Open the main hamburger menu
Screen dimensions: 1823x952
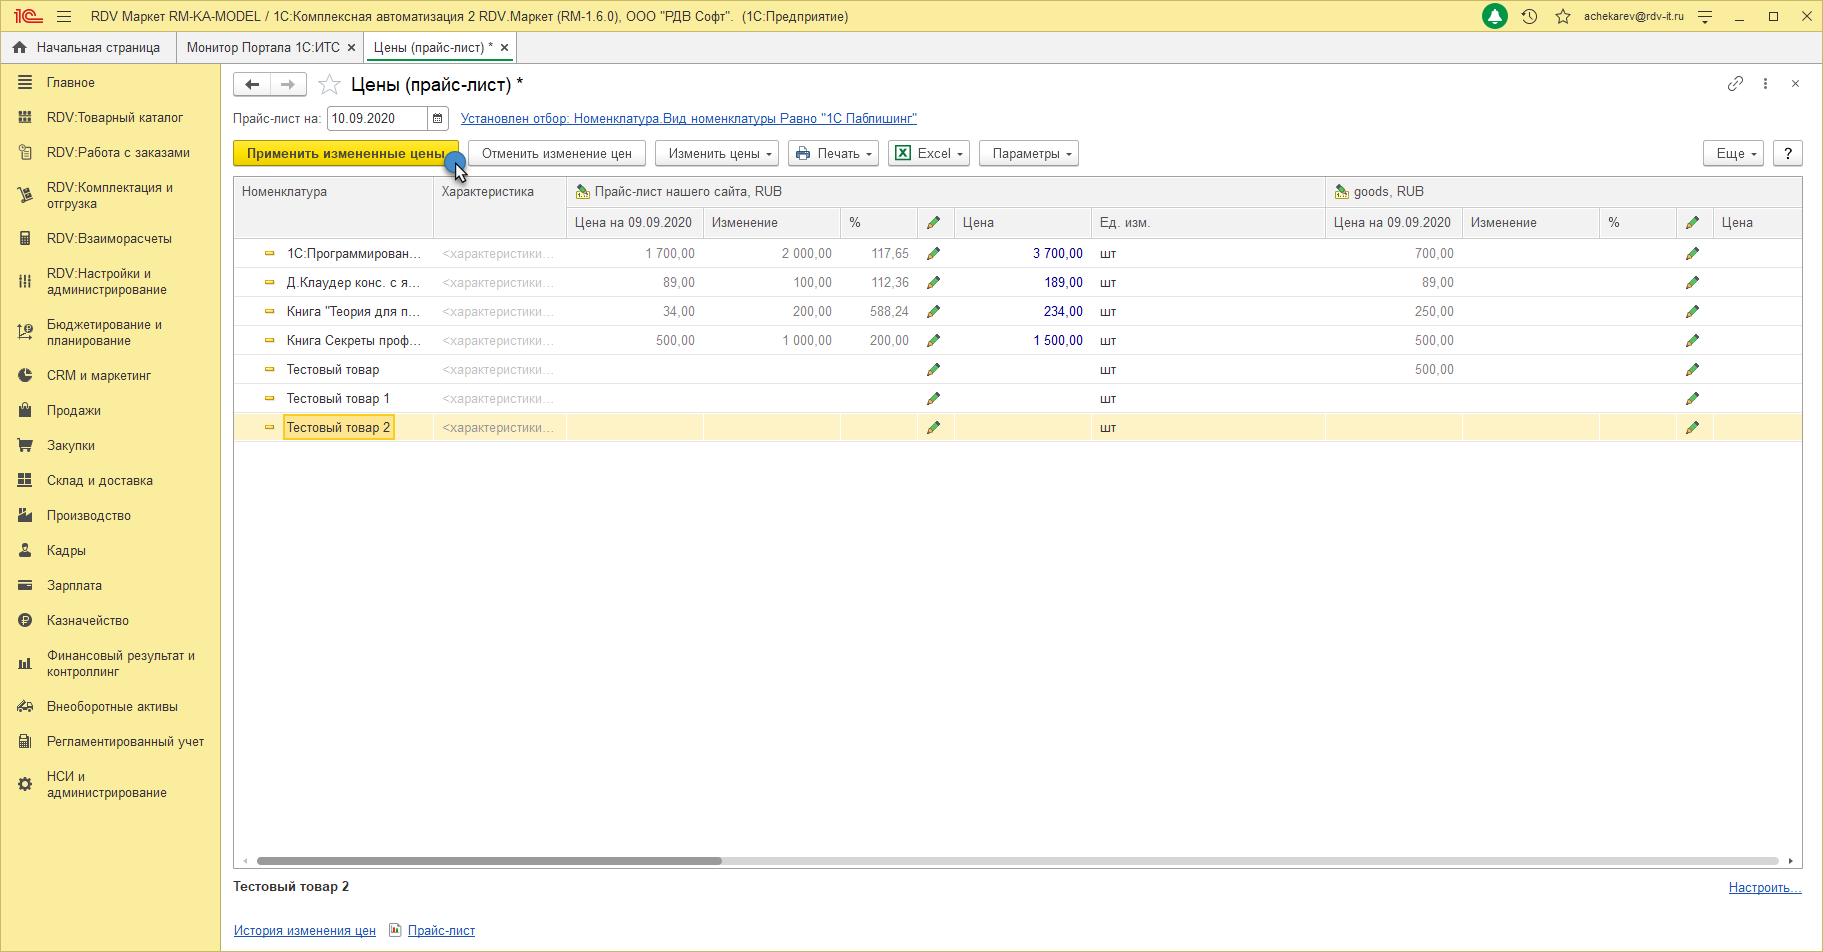tap(64, 17)
